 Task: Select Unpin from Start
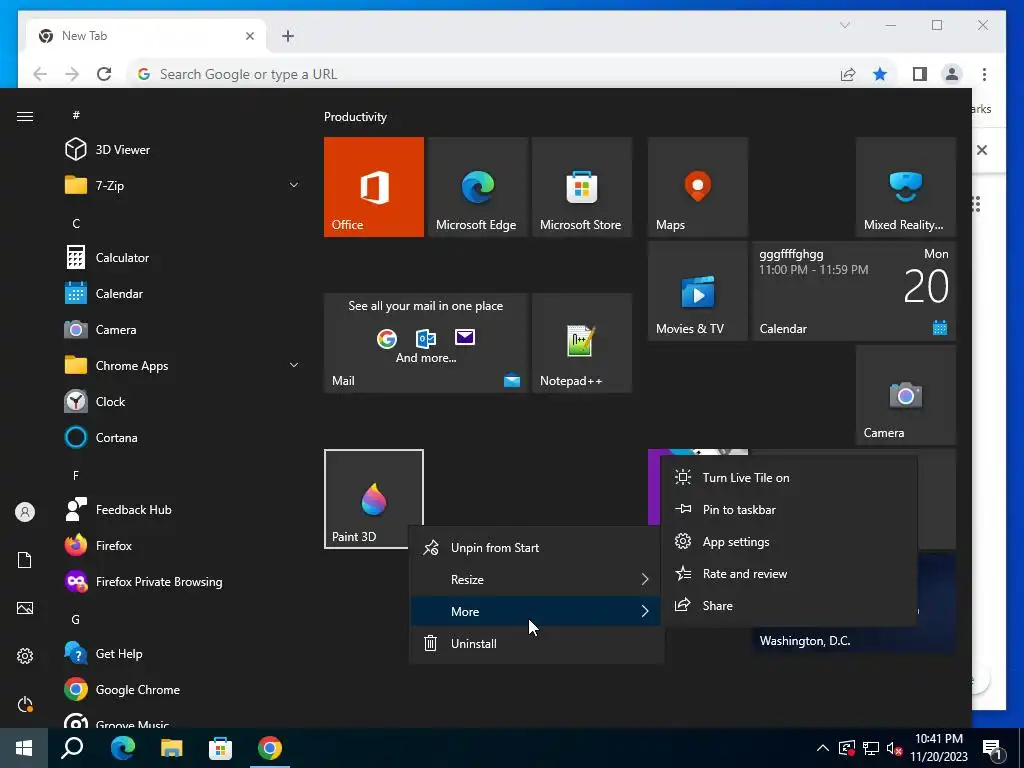pyautogui.click(x=536, y=547)
